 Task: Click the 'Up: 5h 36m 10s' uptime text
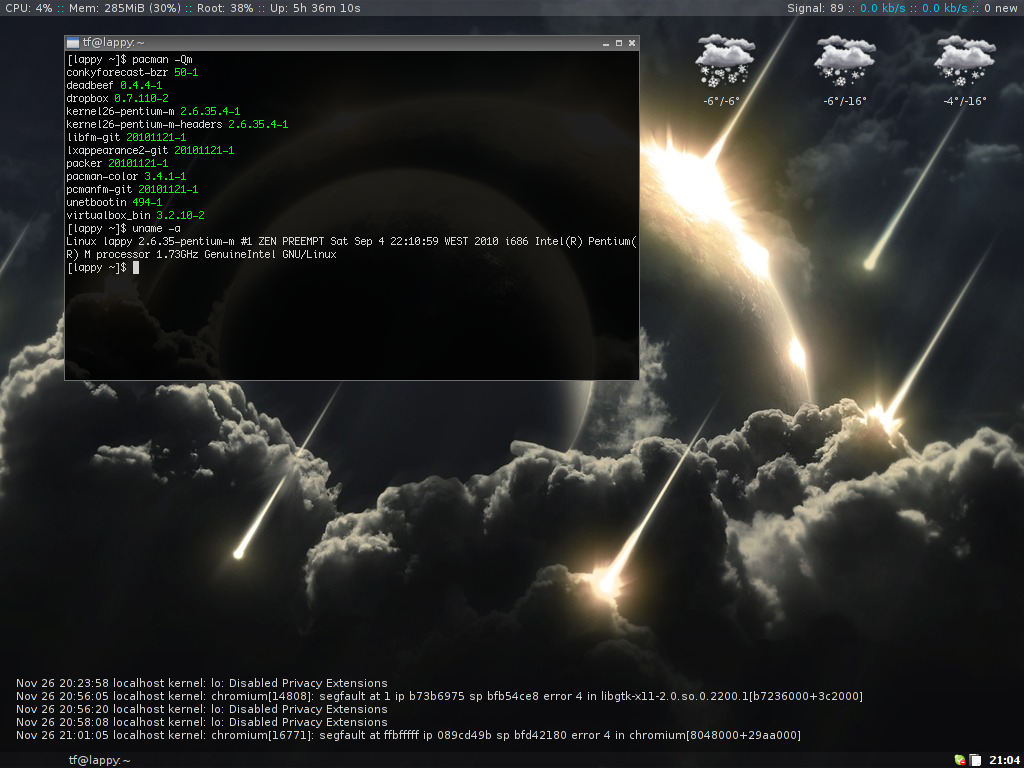[315, 8]
